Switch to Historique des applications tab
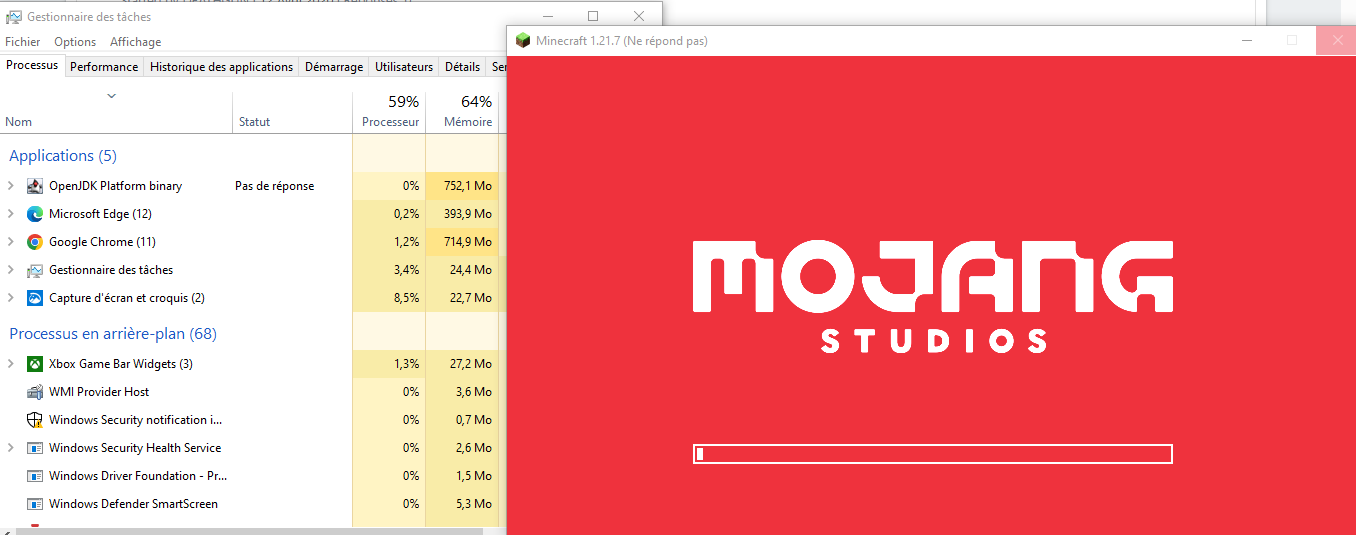Screen dimensions: 1356x535 (x=222, y=67)
